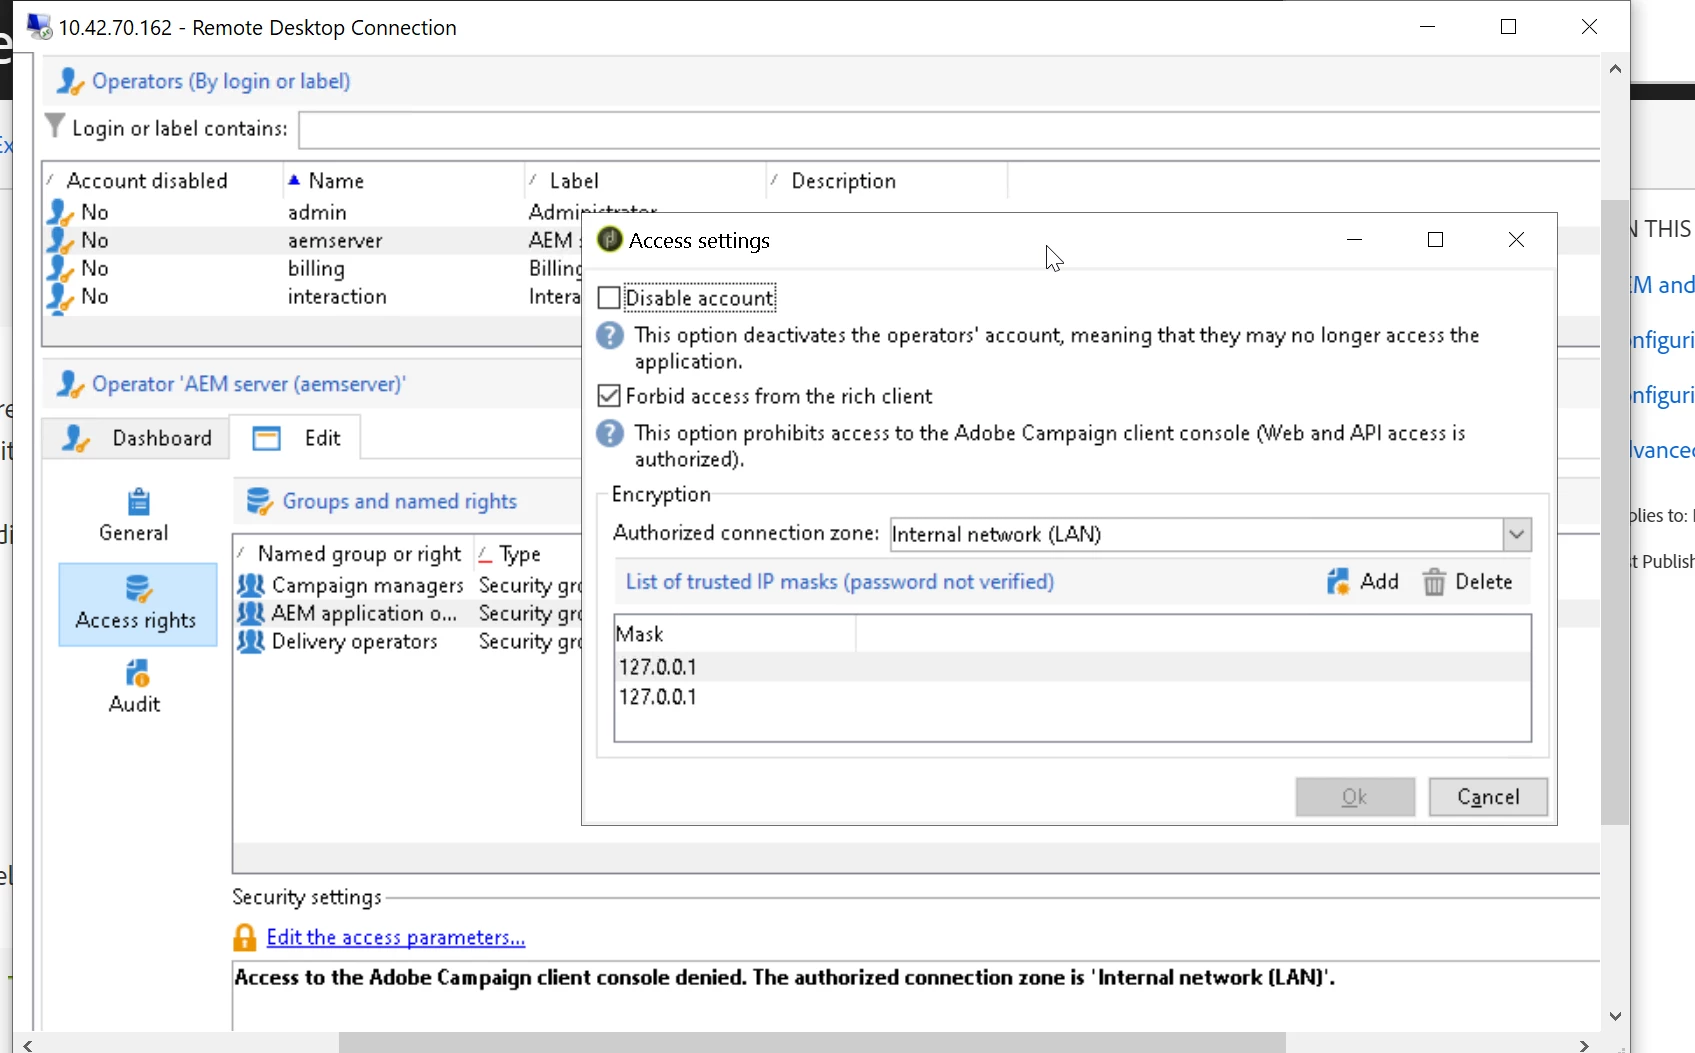This screenshot has width=1695, height=1053.
Task: Select the Delivery operators row
Action: [408, 641]
